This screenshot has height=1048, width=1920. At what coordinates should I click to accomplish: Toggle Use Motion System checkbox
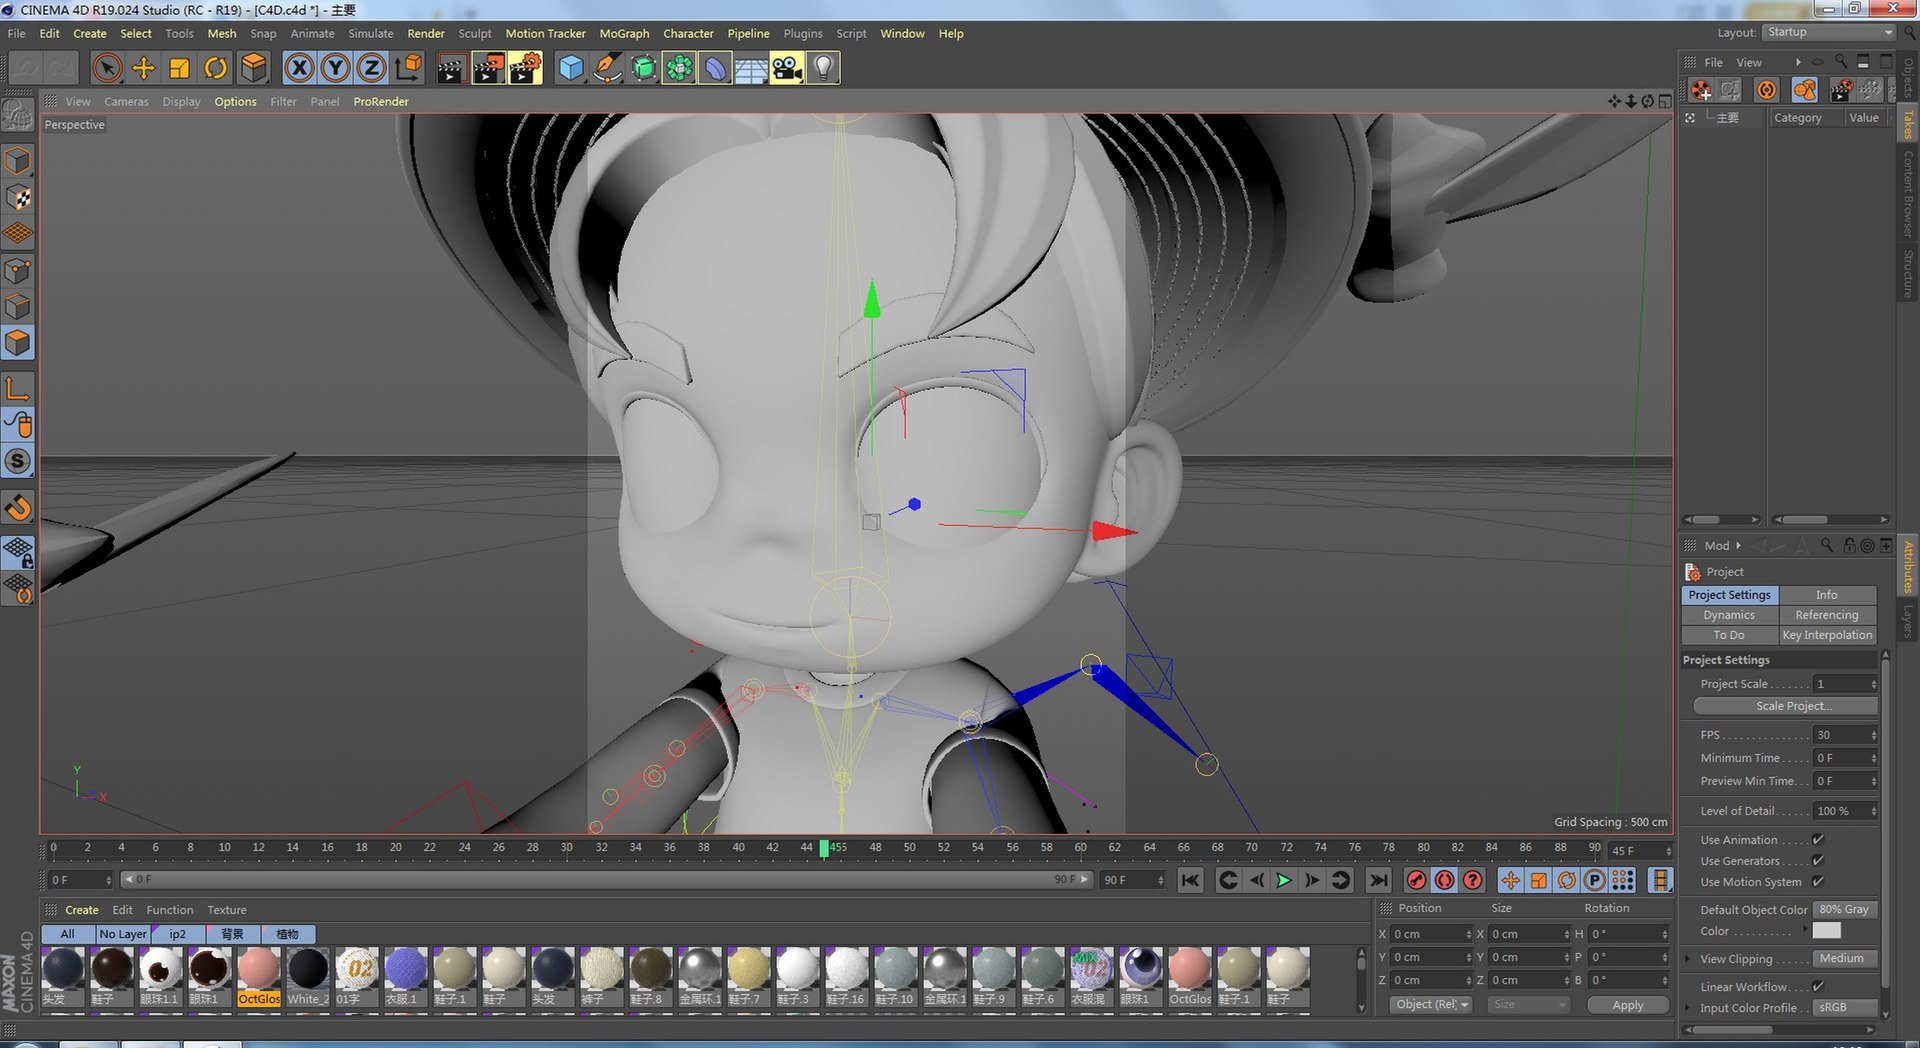(1818, 882)
